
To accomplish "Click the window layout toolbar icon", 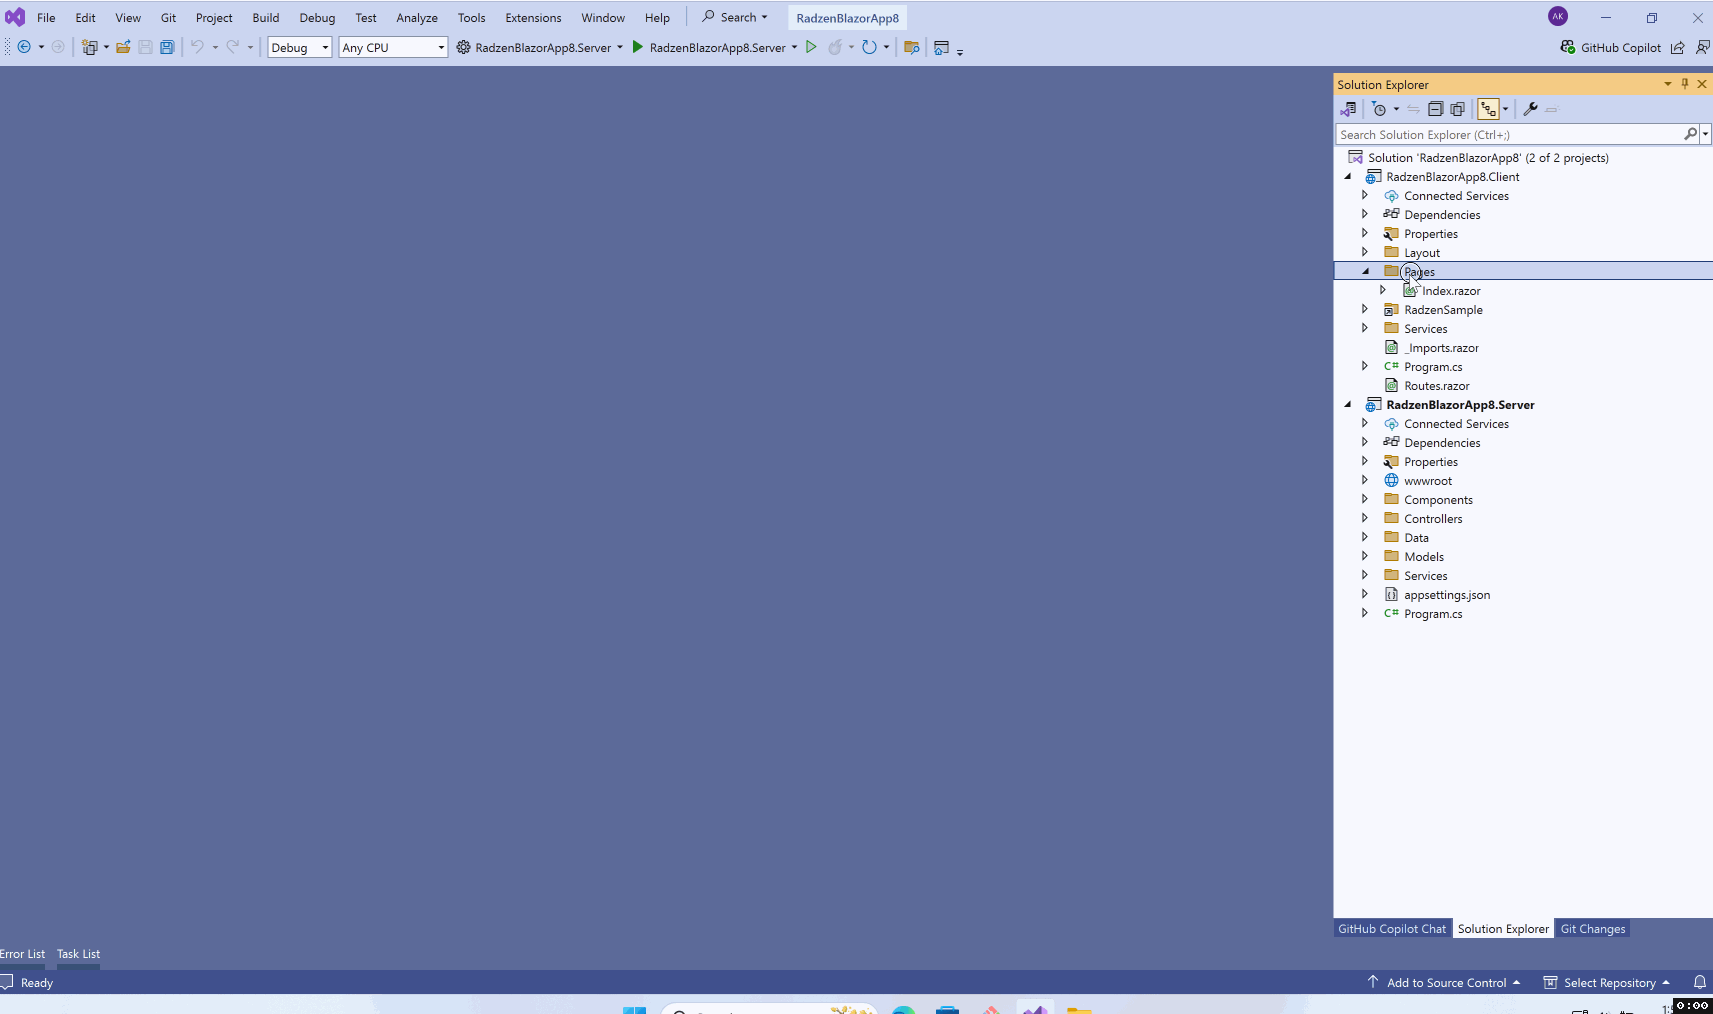I will pos(941,47).
